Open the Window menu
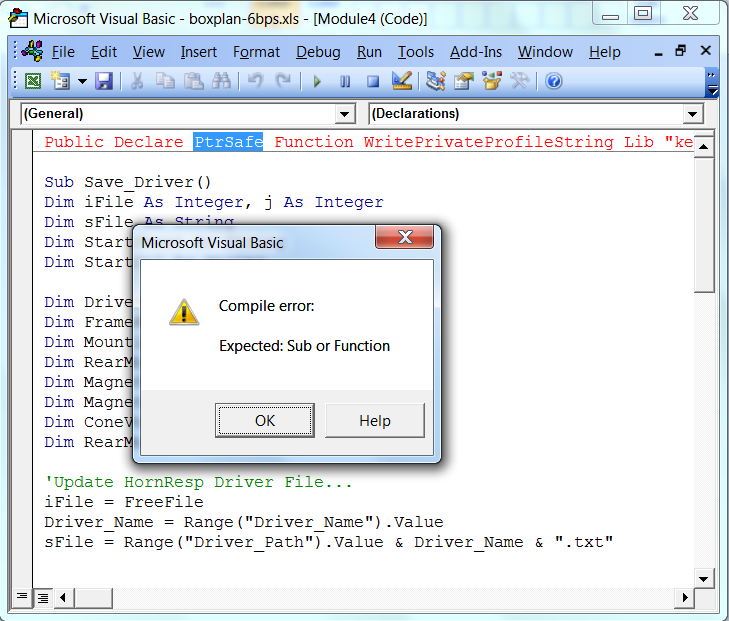This screenshot has width=729, height=621. 545,52
